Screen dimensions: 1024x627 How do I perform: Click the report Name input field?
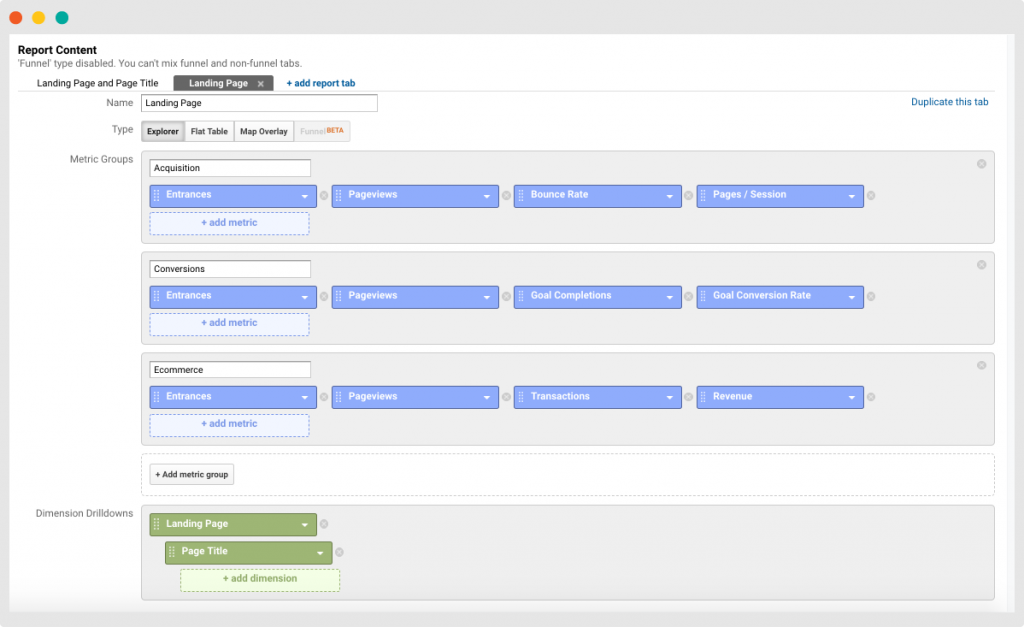coord(259,103)
